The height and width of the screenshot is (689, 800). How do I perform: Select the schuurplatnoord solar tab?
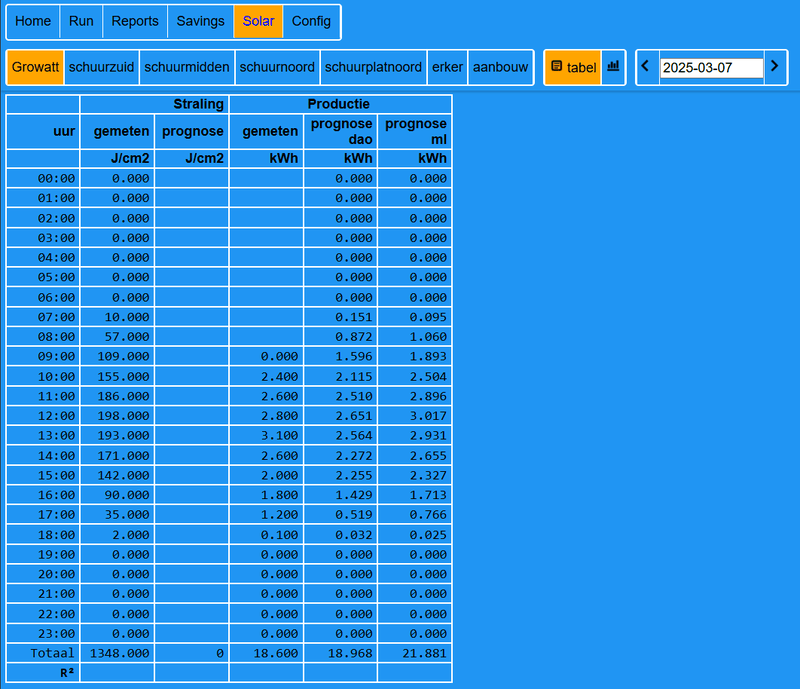click(x=373, y=67)
